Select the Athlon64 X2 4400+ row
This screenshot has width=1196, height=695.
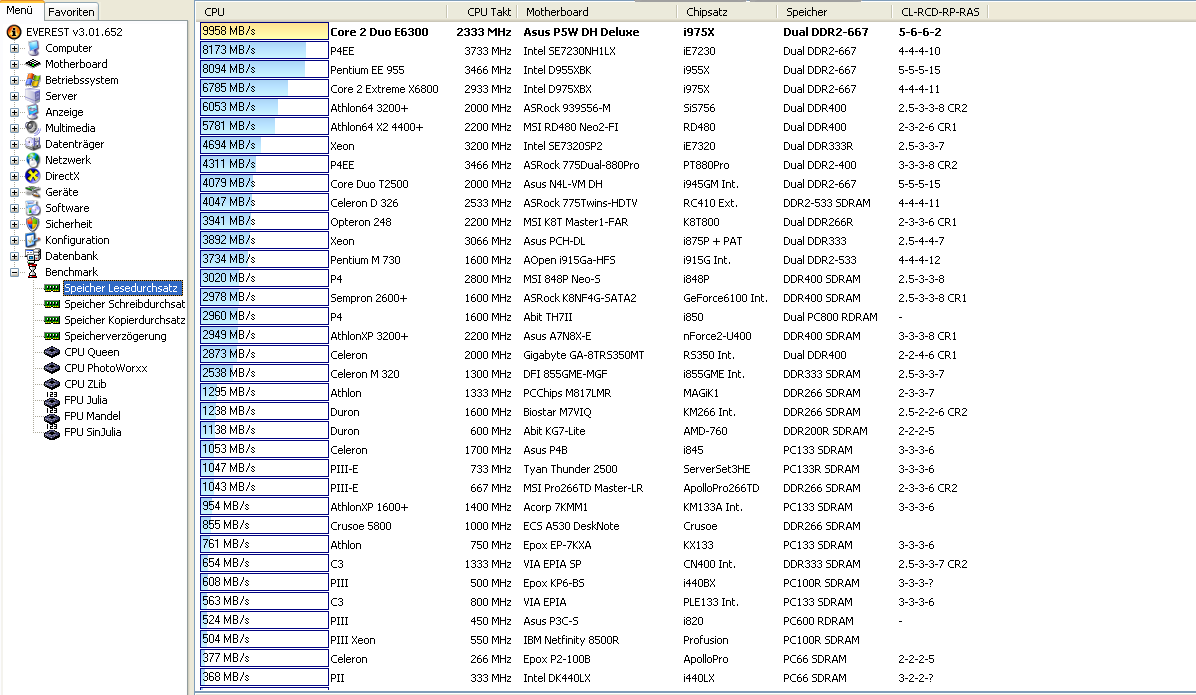pyautogui.click(x=595, y=127)
